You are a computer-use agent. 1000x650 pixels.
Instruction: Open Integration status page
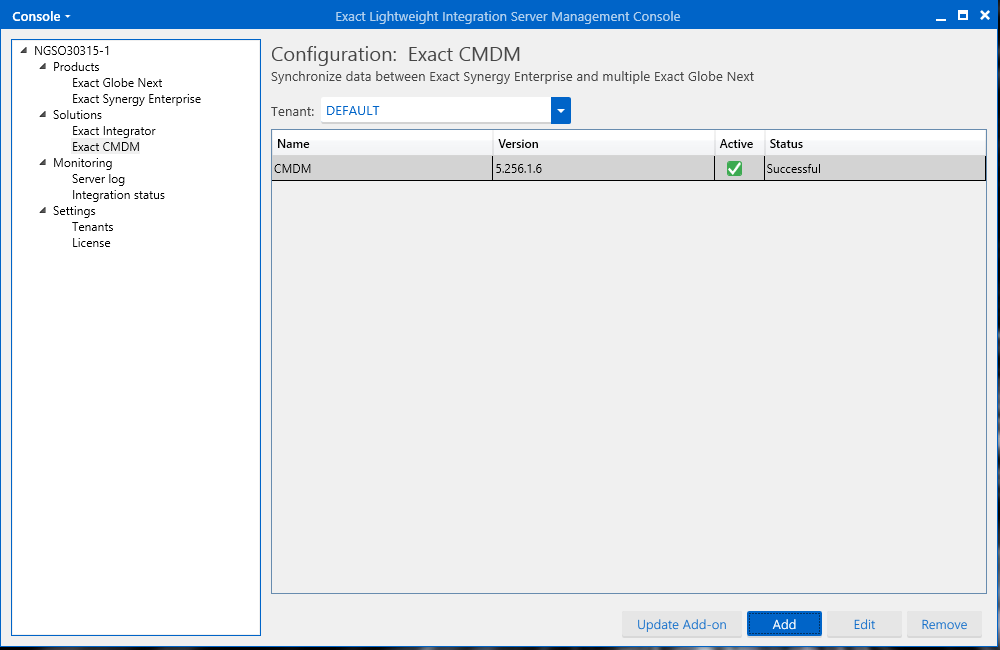[x=118, y=195]
